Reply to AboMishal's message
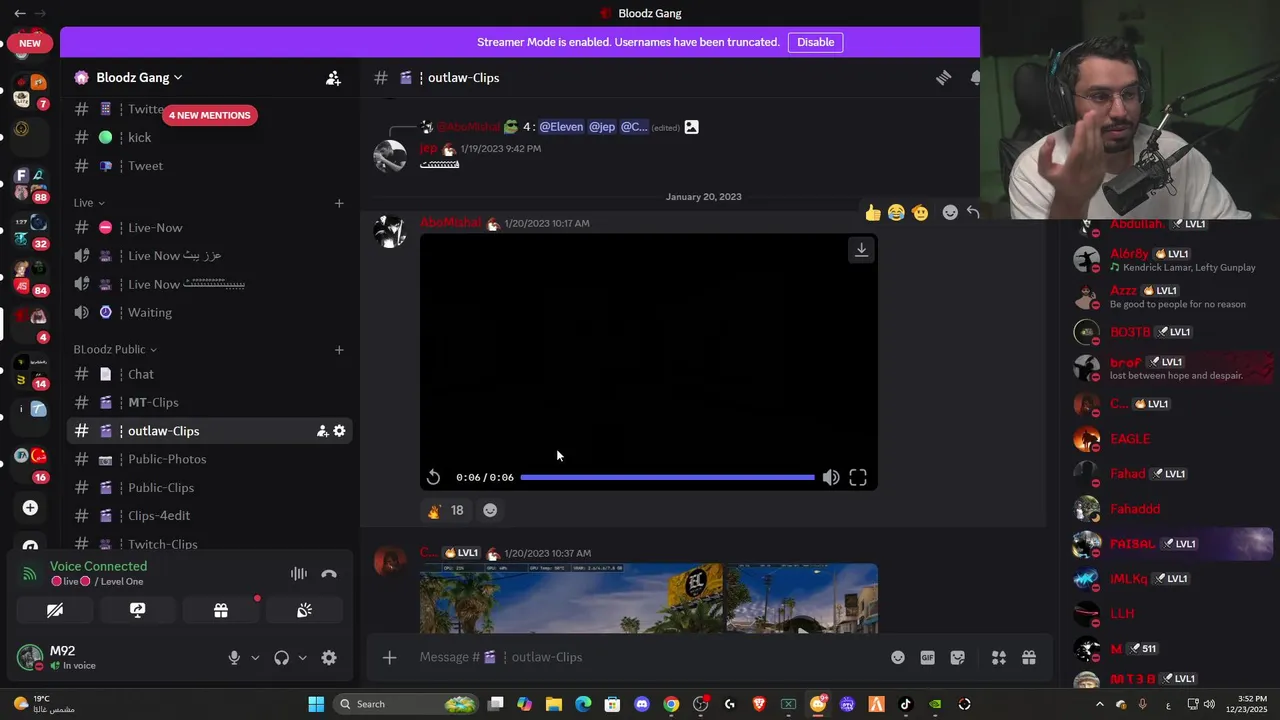 973,212
